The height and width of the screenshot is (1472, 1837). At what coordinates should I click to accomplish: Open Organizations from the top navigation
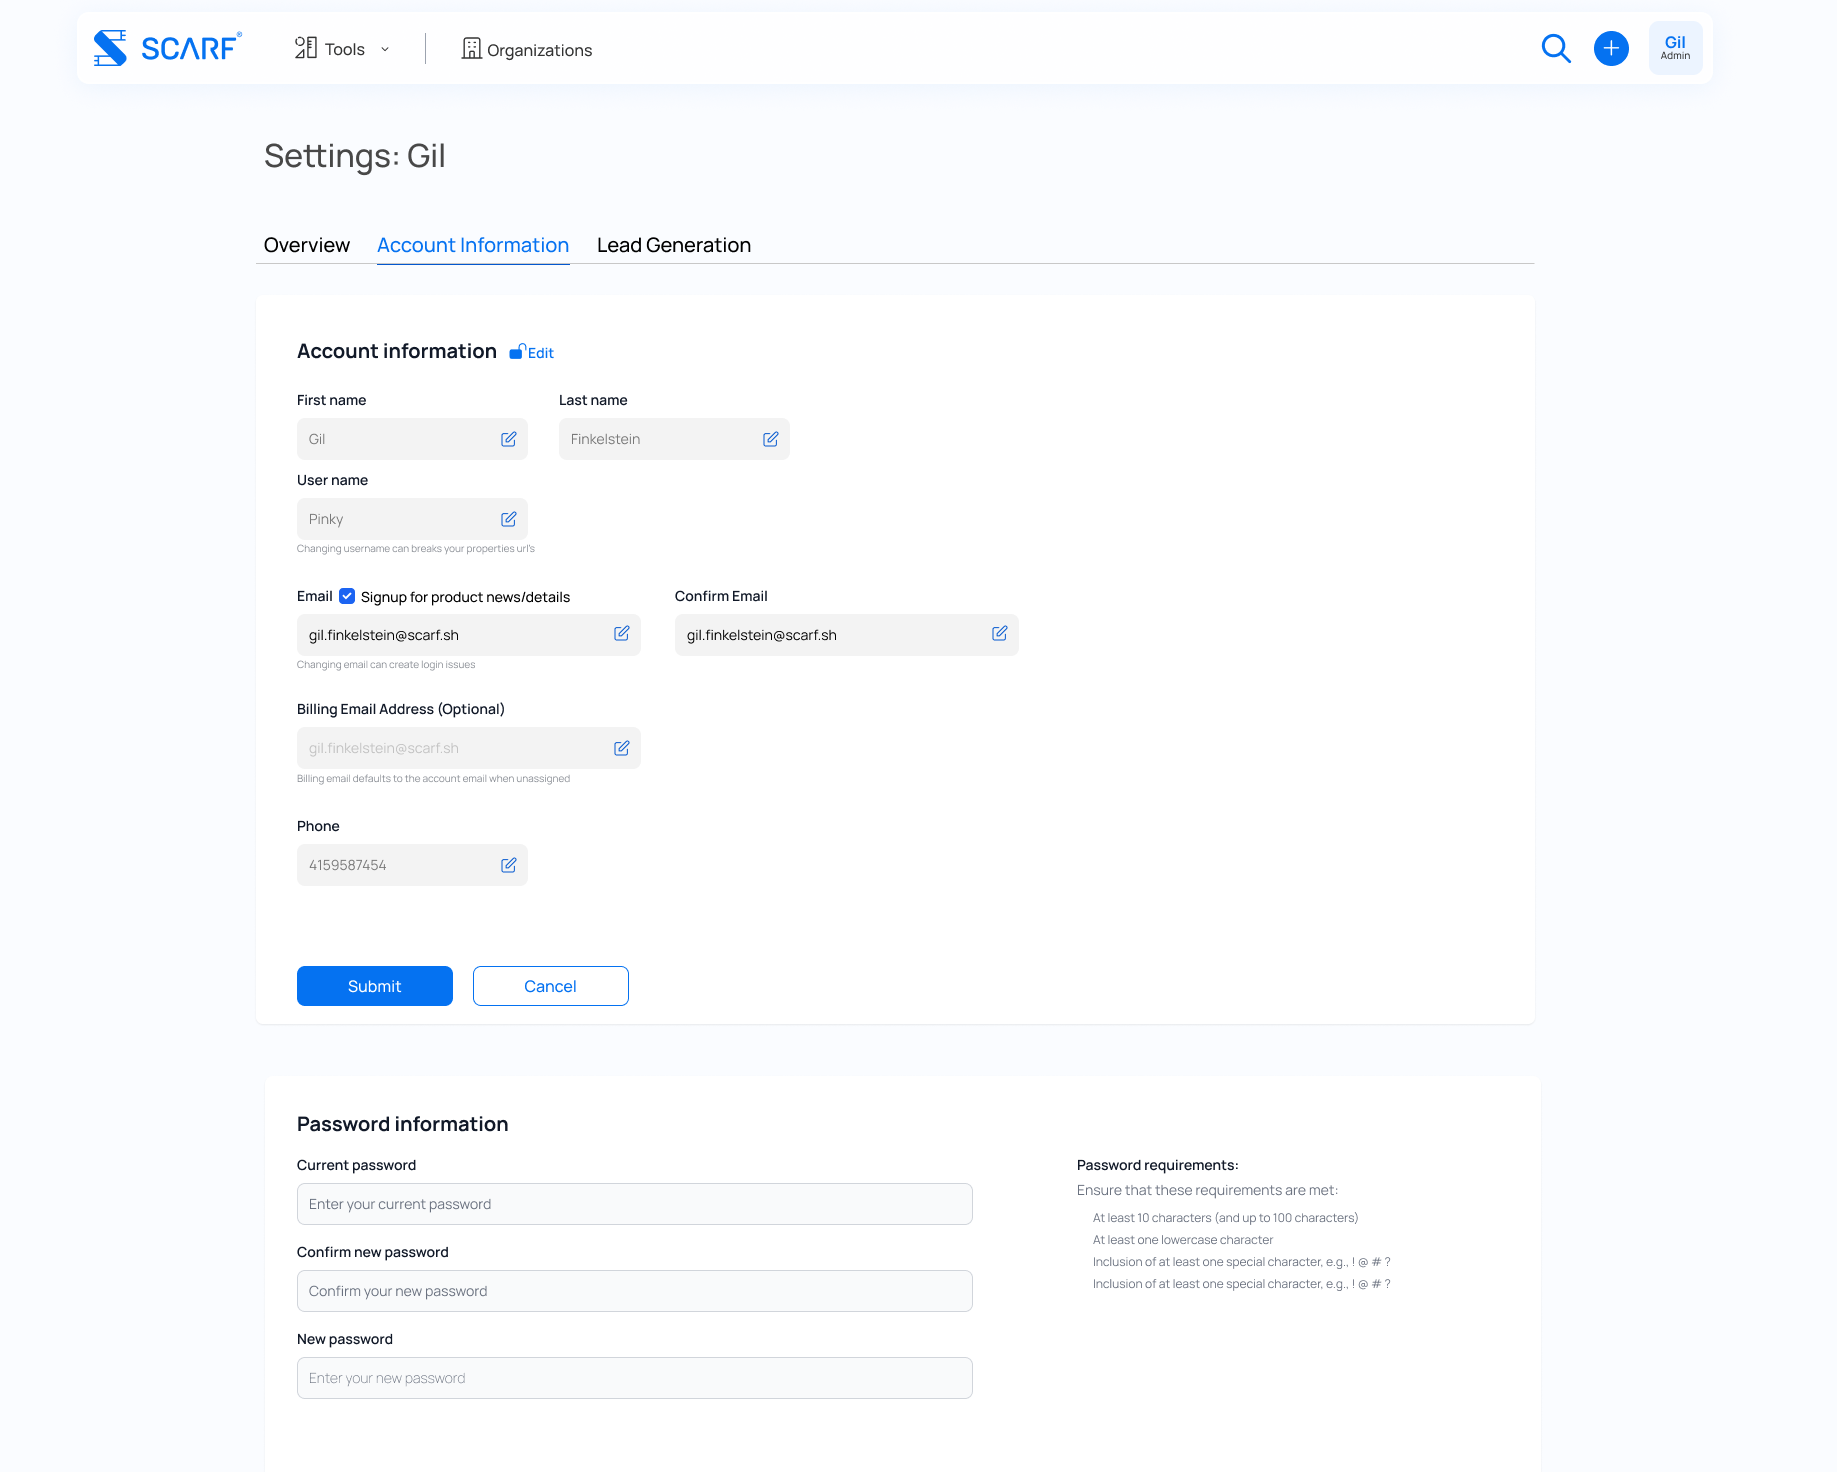click(527, 49)
